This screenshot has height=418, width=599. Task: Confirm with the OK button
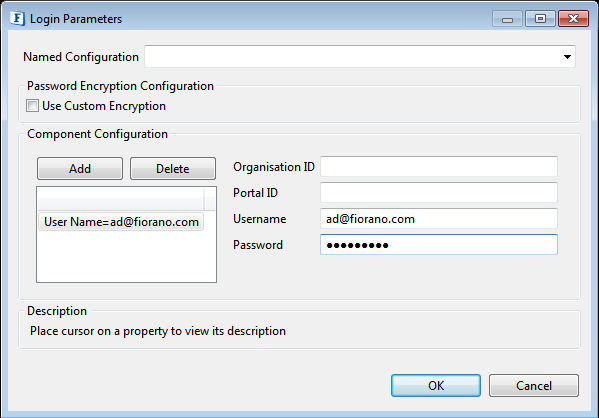(436, 386)
